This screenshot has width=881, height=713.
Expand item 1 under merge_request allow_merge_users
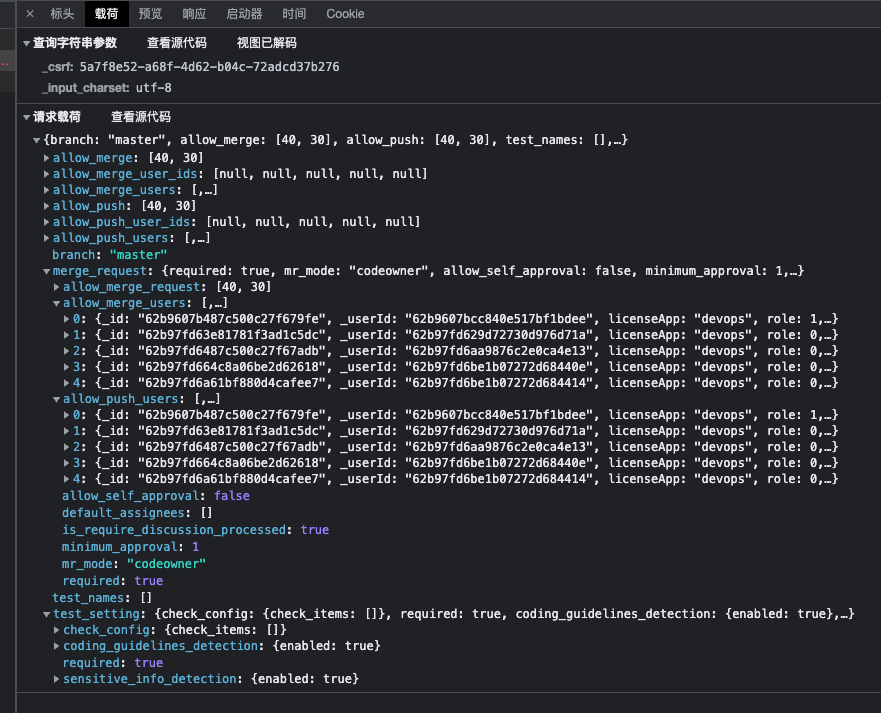point(67,335)
